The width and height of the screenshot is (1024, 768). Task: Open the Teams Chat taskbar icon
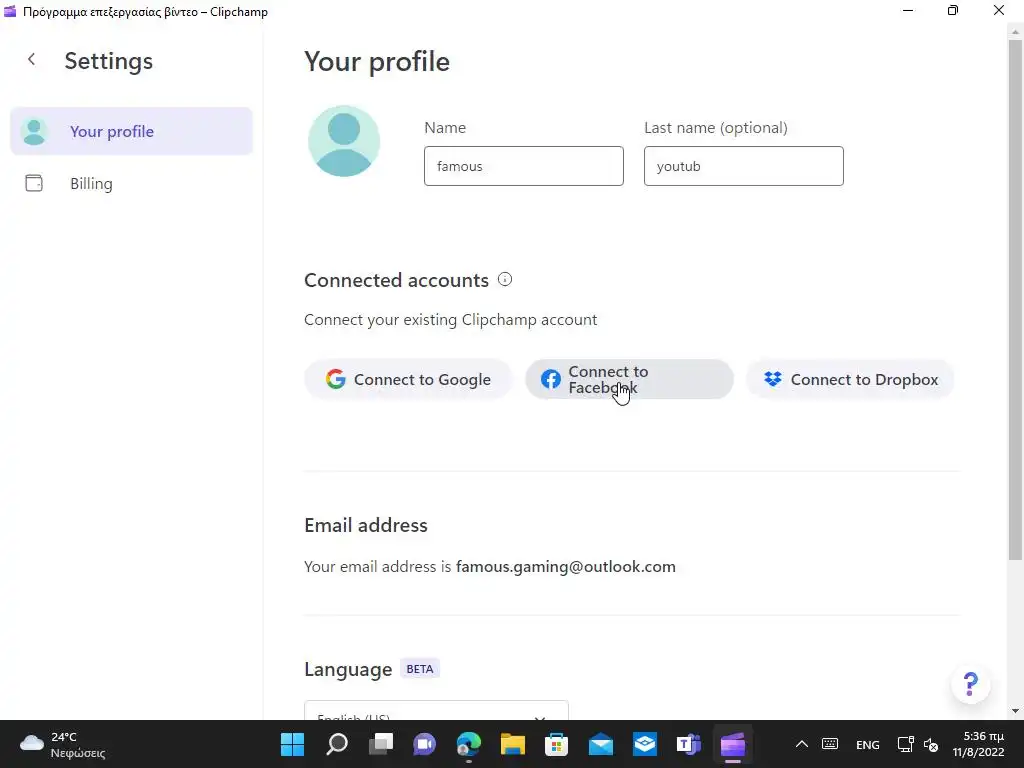click(424, 744)
